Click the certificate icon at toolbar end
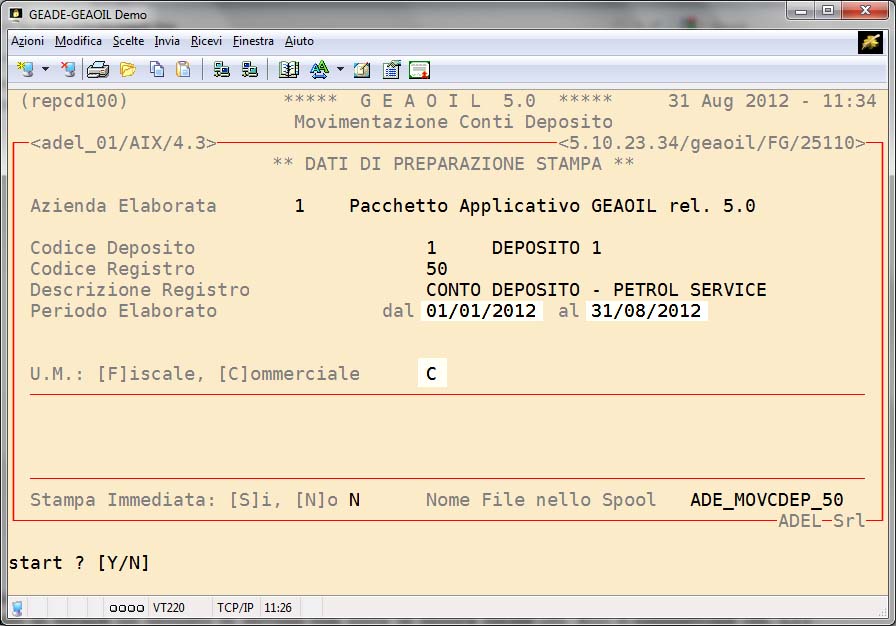This screenshot has width=896, height=626. point(420,70)
